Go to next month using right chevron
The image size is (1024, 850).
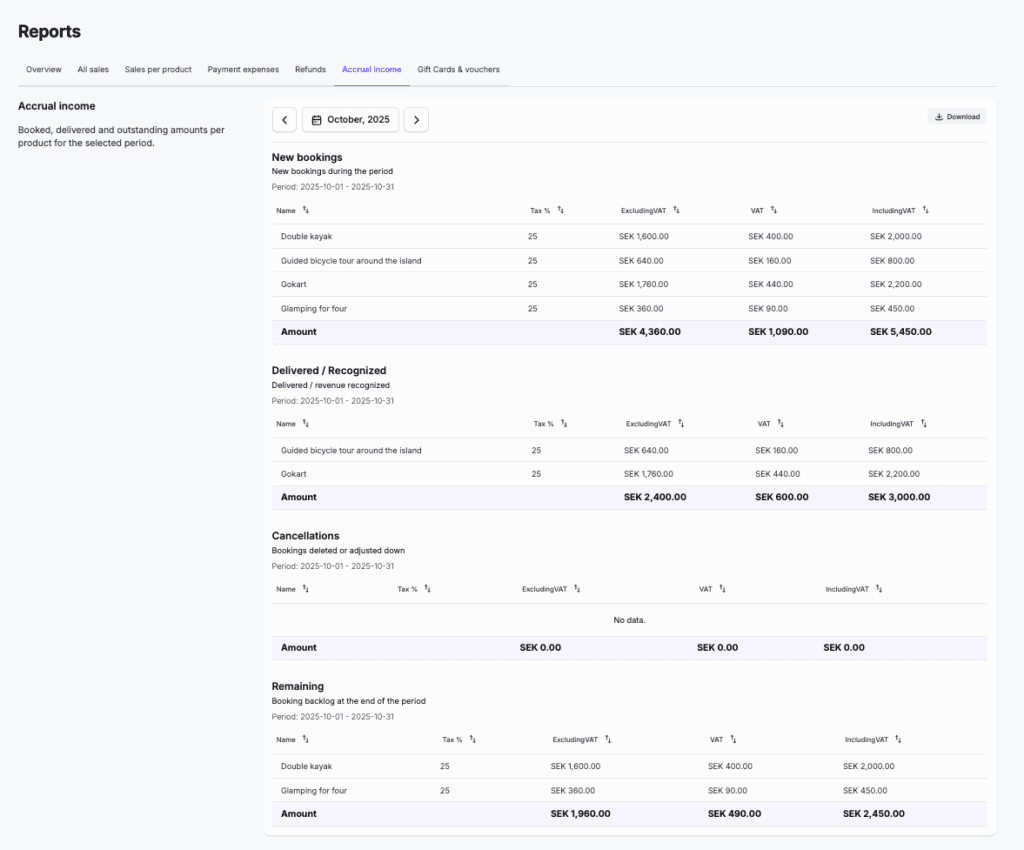416,120
